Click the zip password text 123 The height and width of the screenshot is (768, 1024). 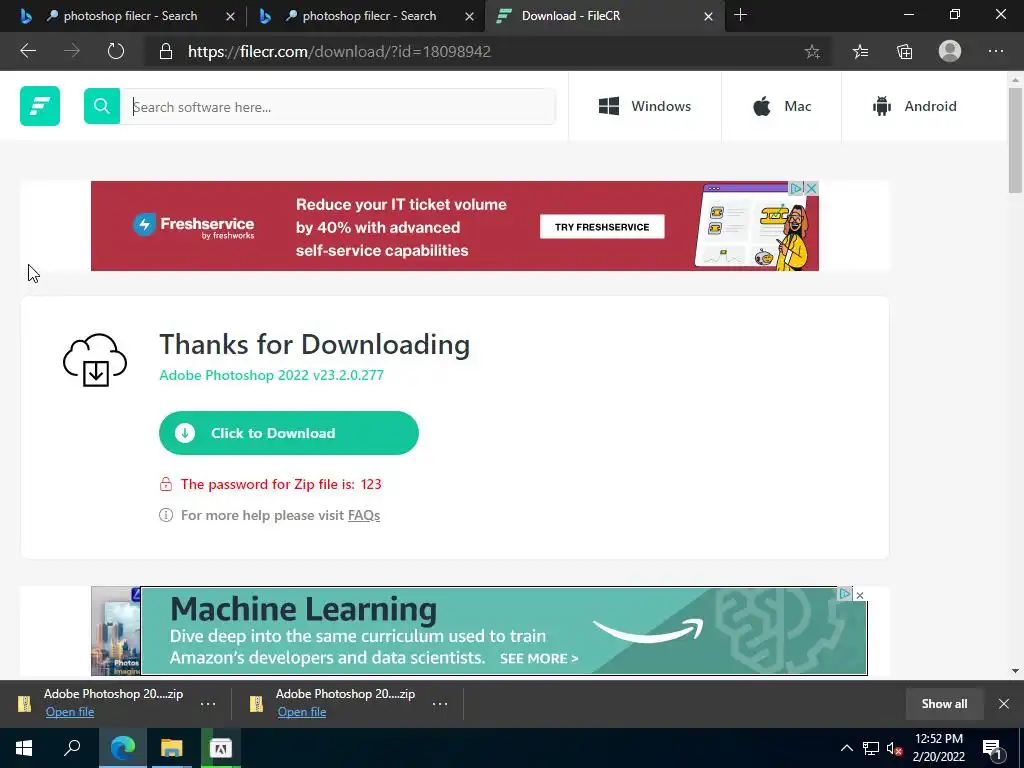pos(371,484)
